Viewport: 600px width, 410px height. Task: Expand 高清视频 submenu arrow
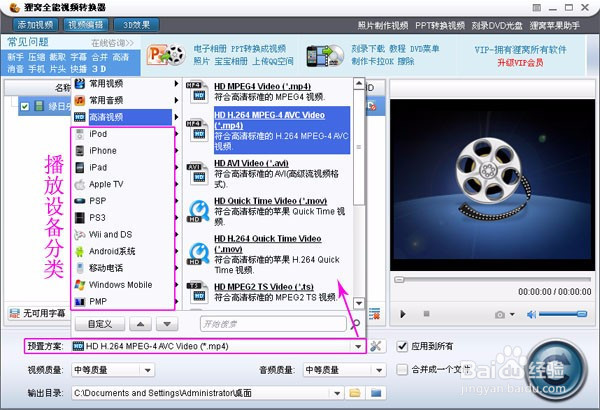point(176,117)
